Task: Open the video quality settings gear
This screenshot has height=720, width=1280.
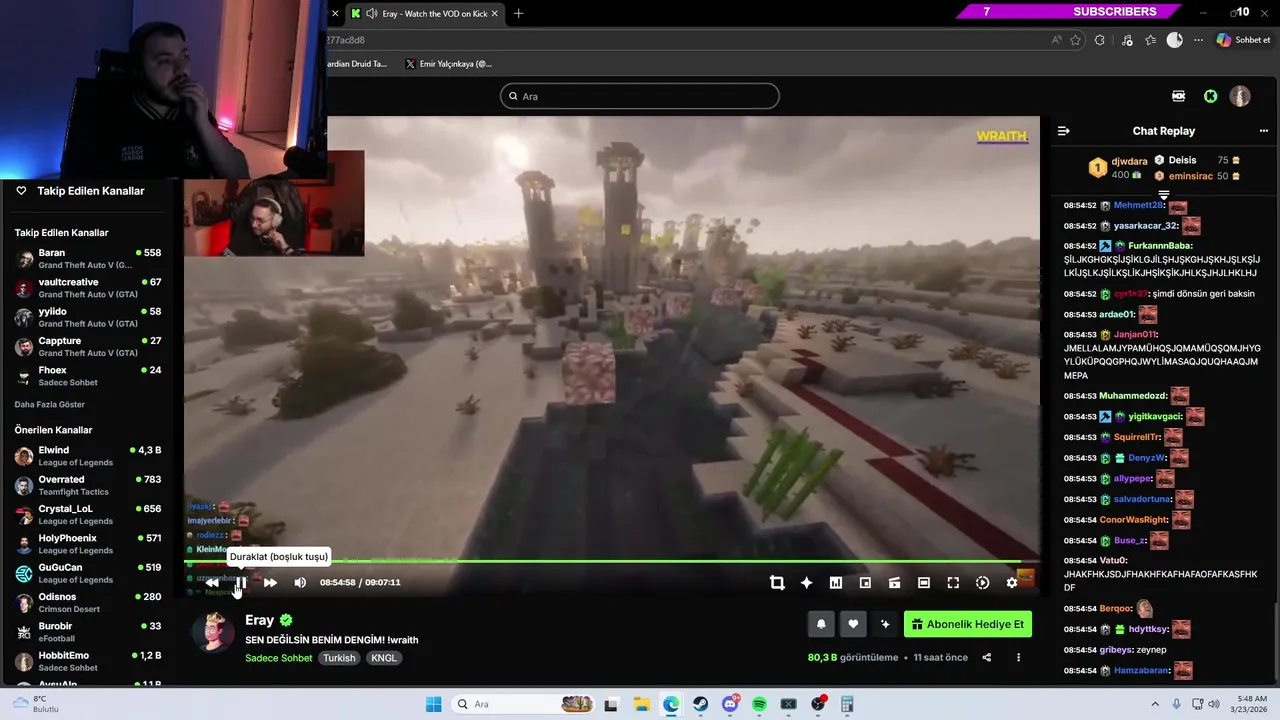Action: click(x=1012, y=583)
